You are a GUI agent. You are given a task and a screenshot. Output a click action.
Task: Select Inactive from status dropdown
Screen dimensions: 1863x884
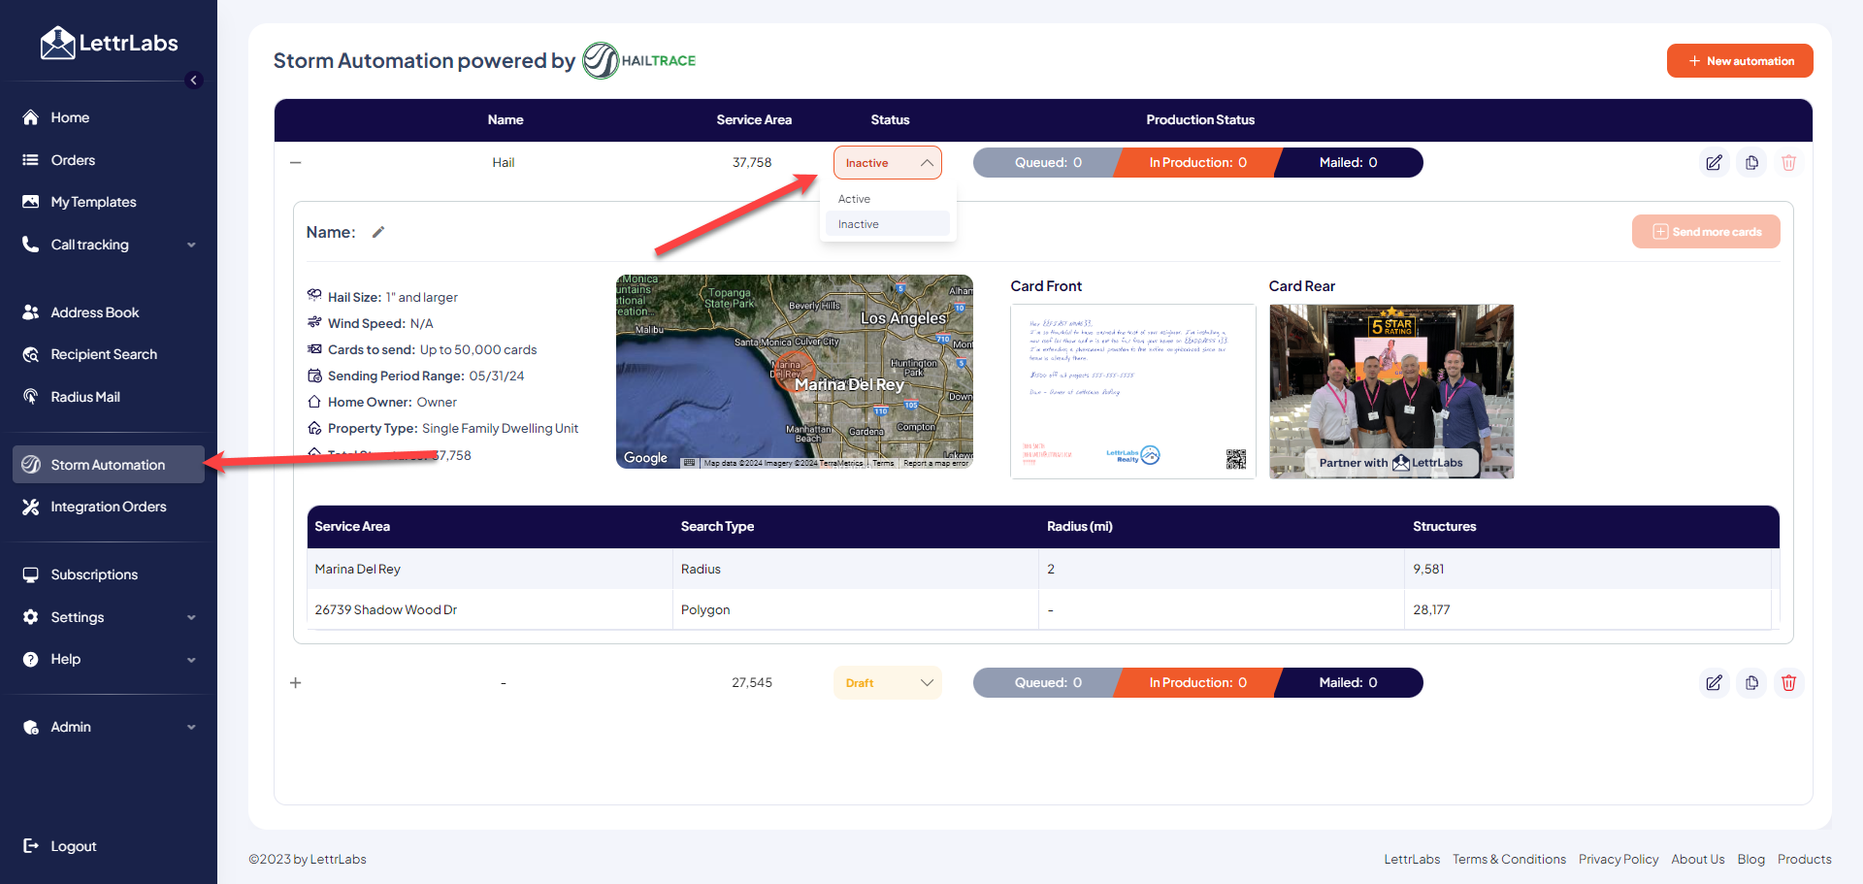point(888,224)
